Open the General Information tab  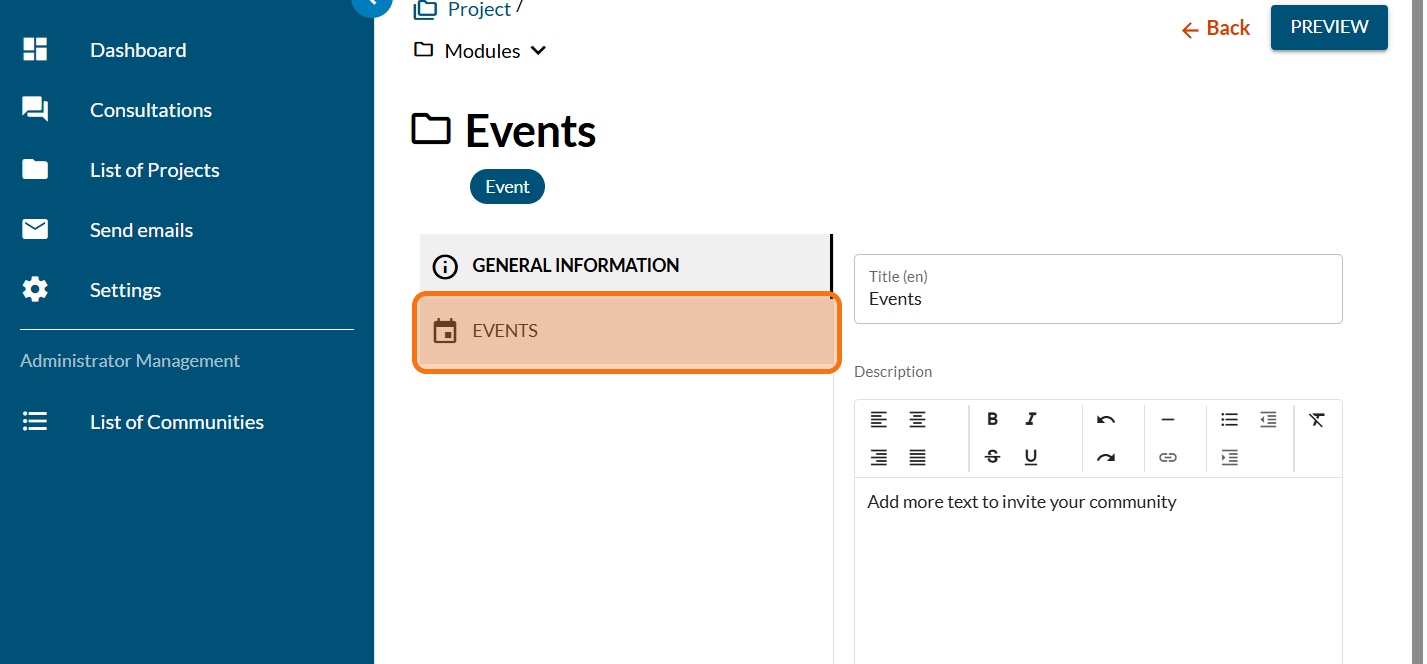(x=626, y=266)
